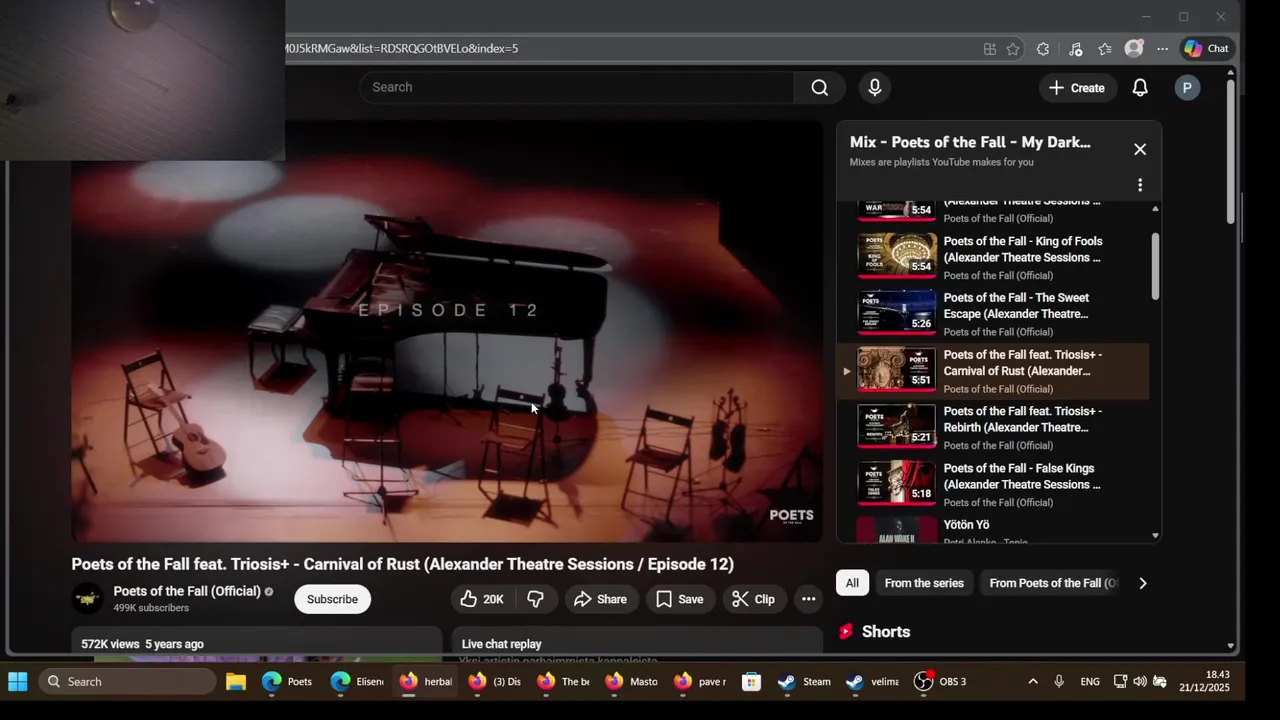Viewport: 1280px width, 720px height.
Task: Click the YouTube search magnifier button
Action: click(820, 87)
